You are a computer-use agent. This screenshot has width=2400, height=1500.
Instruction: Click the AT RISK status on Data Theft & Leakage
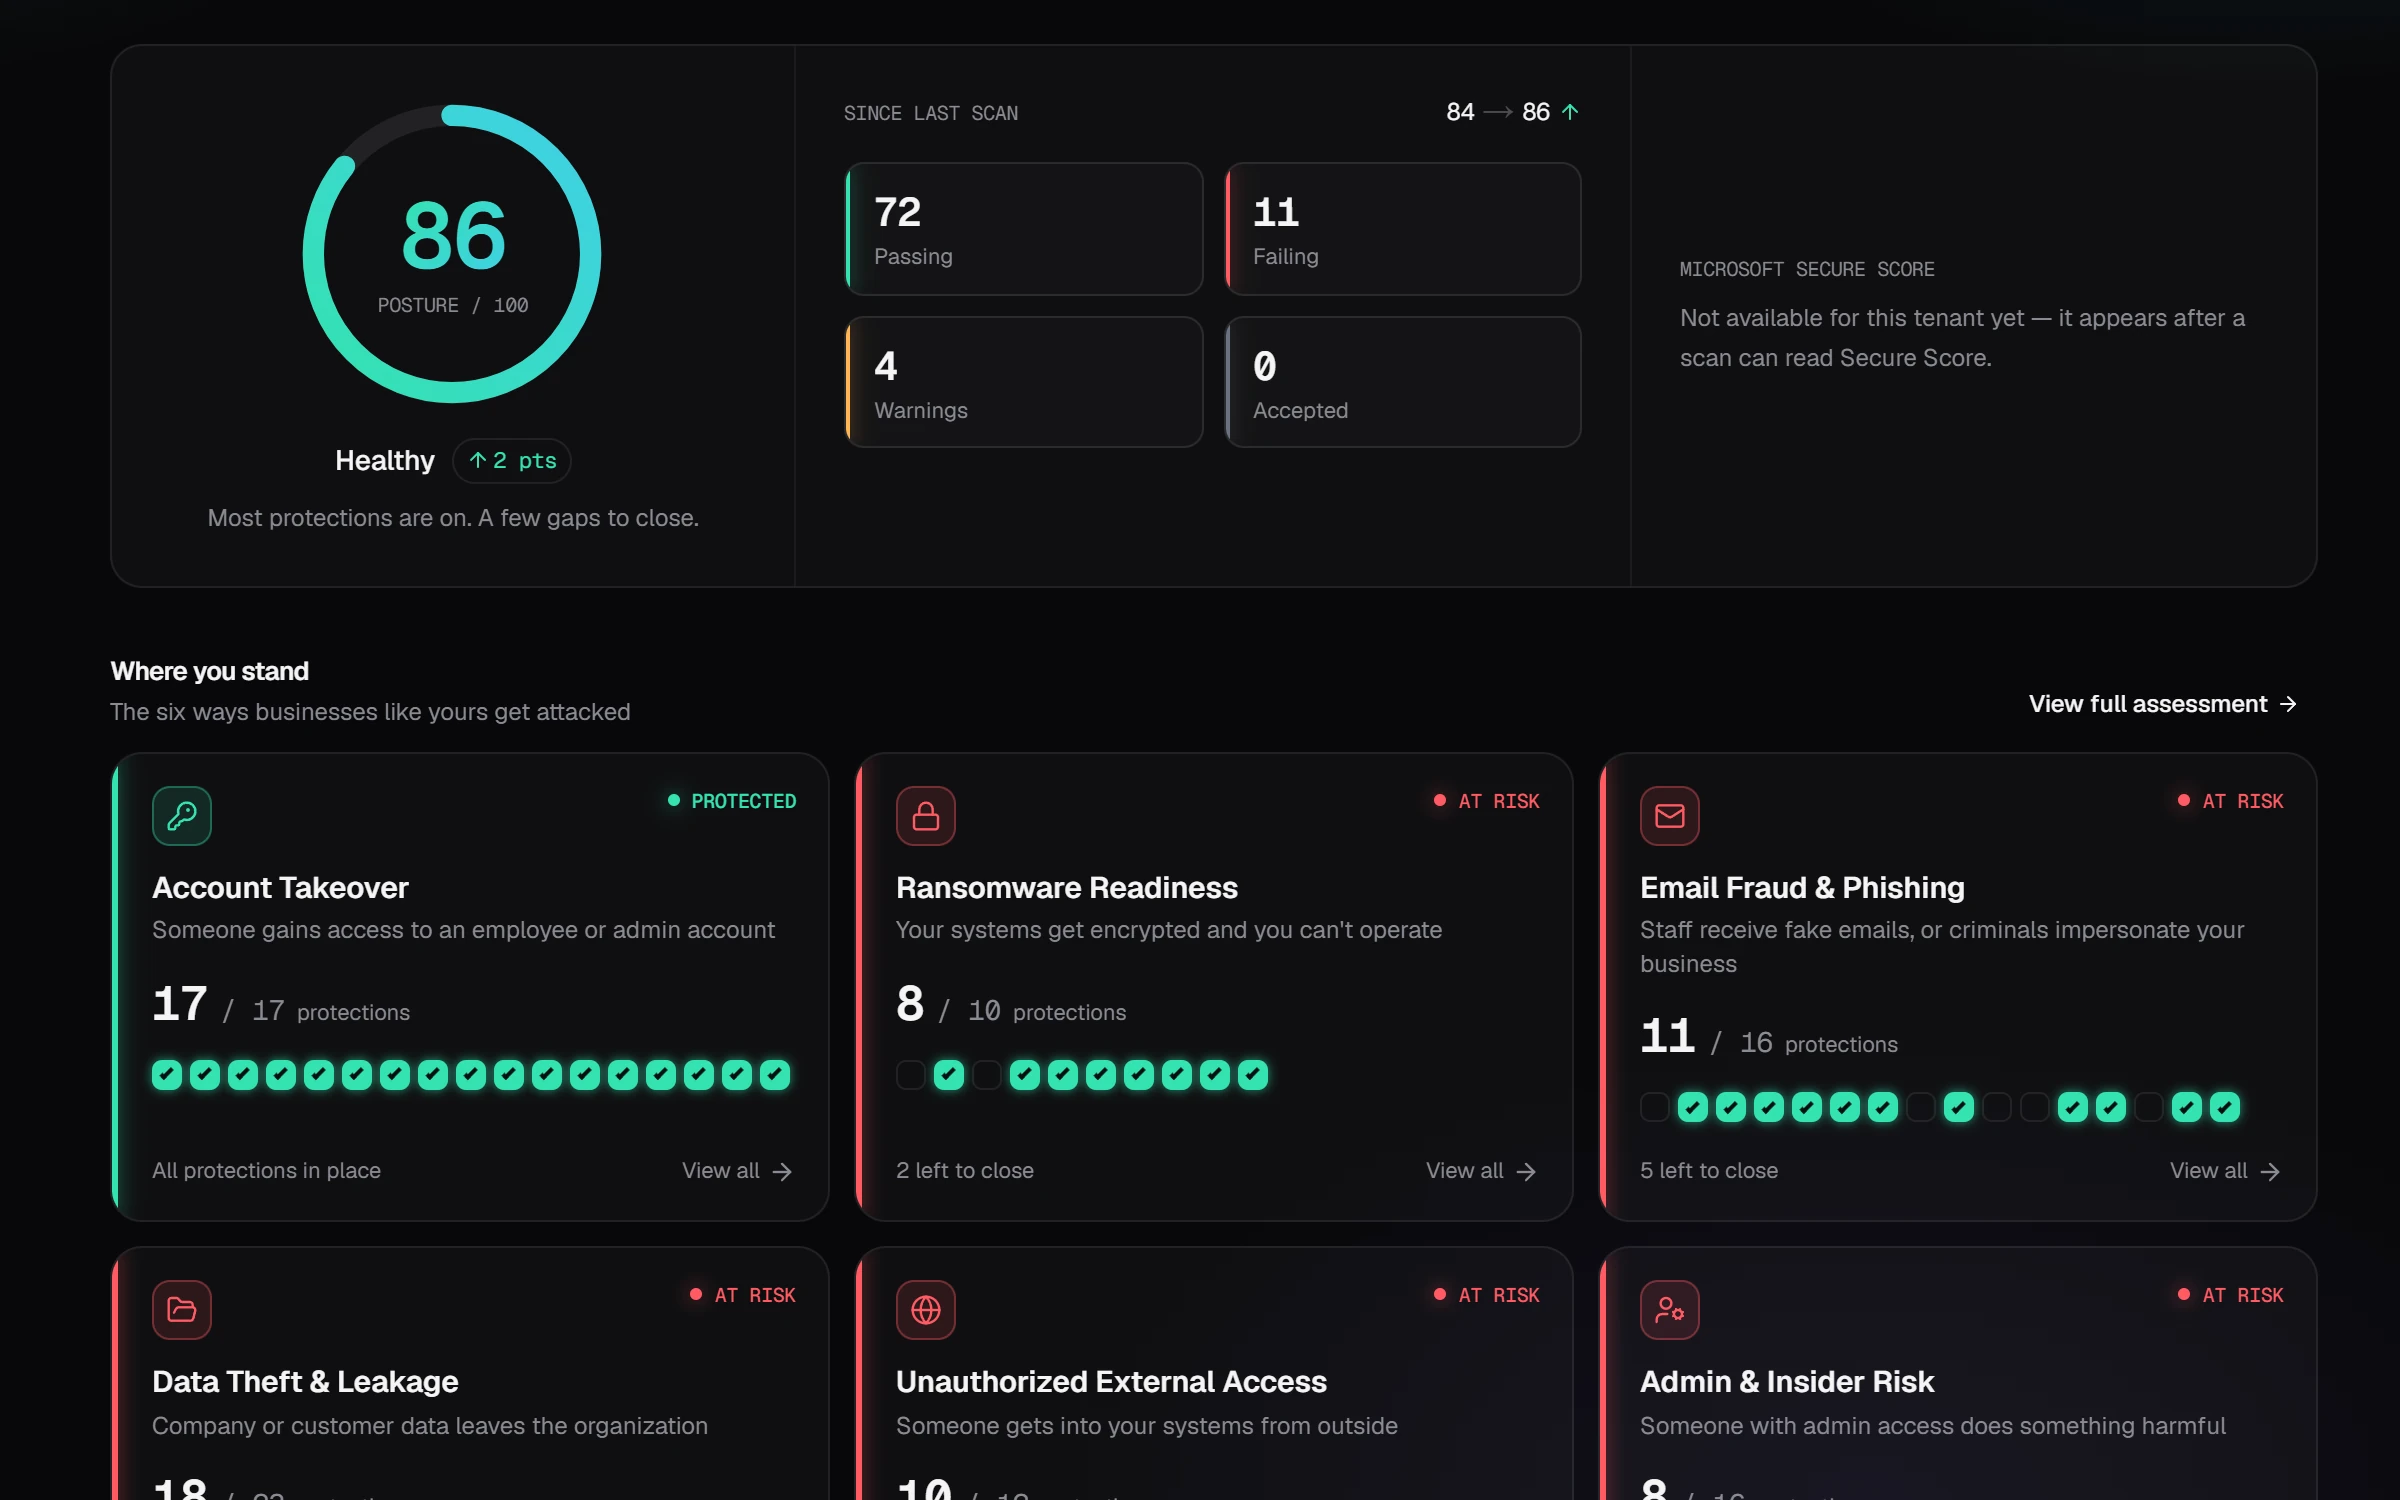[x=743, y=1295]
